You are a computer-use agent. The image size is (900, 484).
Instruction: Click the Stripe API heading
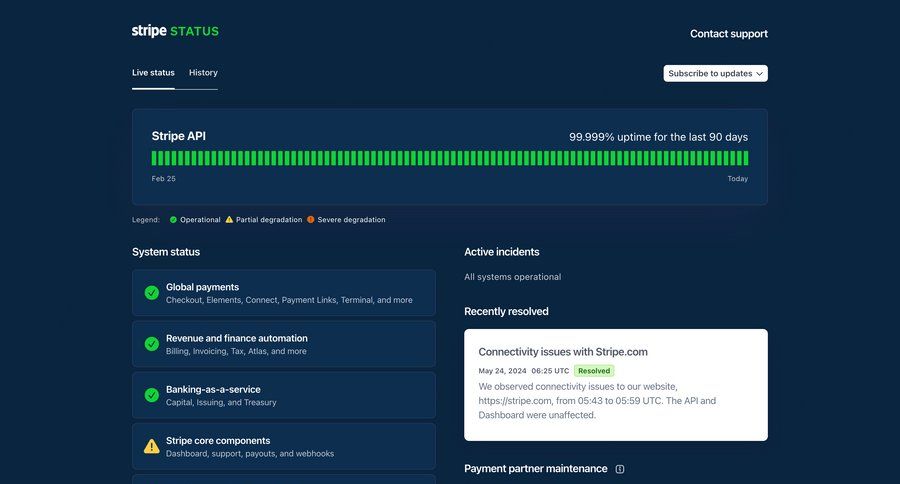click(179, 136)
